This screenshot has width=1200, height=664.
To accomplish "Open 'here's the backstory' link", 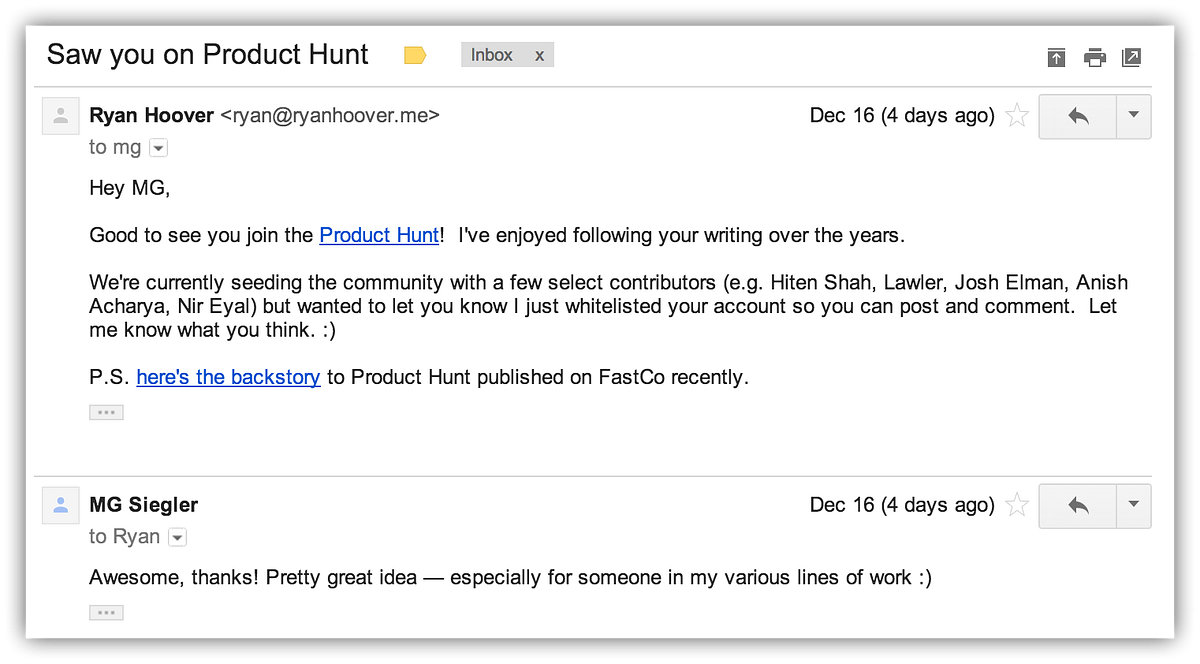I will tap(228, 378).
